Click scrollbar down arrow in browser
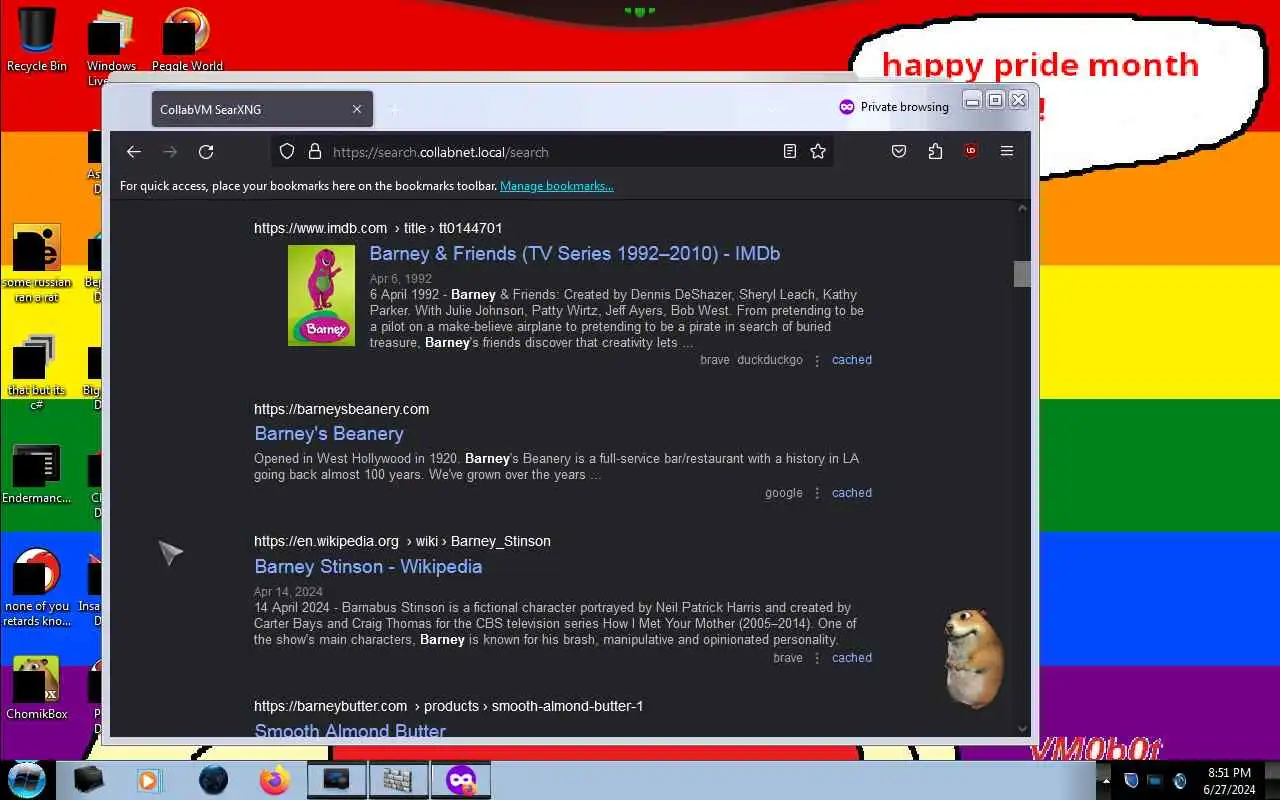Image resolution: width=1280 pixels, height=800 pixels. tap(1022, 729)
